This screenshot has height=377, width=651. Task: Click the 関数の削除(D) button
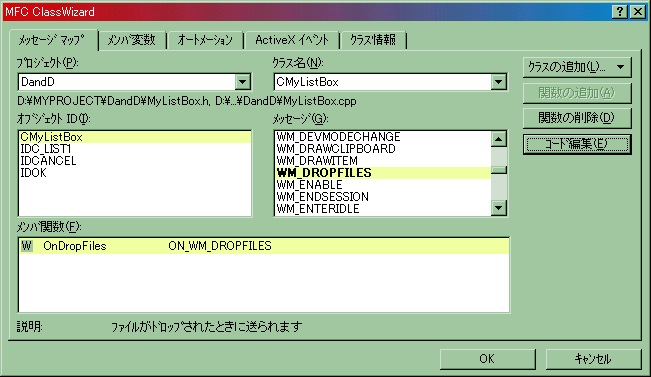[x=577, y=118]
